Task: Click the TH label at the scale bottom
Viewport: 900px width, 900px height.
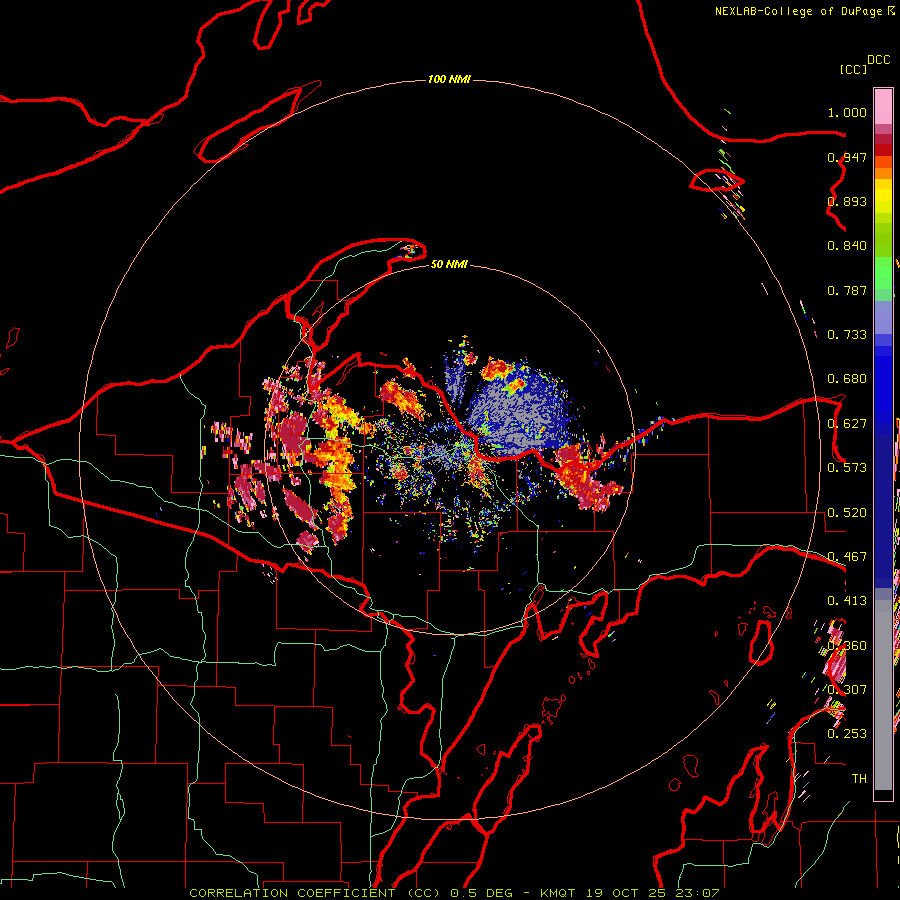Action: (x=859, y=779)
